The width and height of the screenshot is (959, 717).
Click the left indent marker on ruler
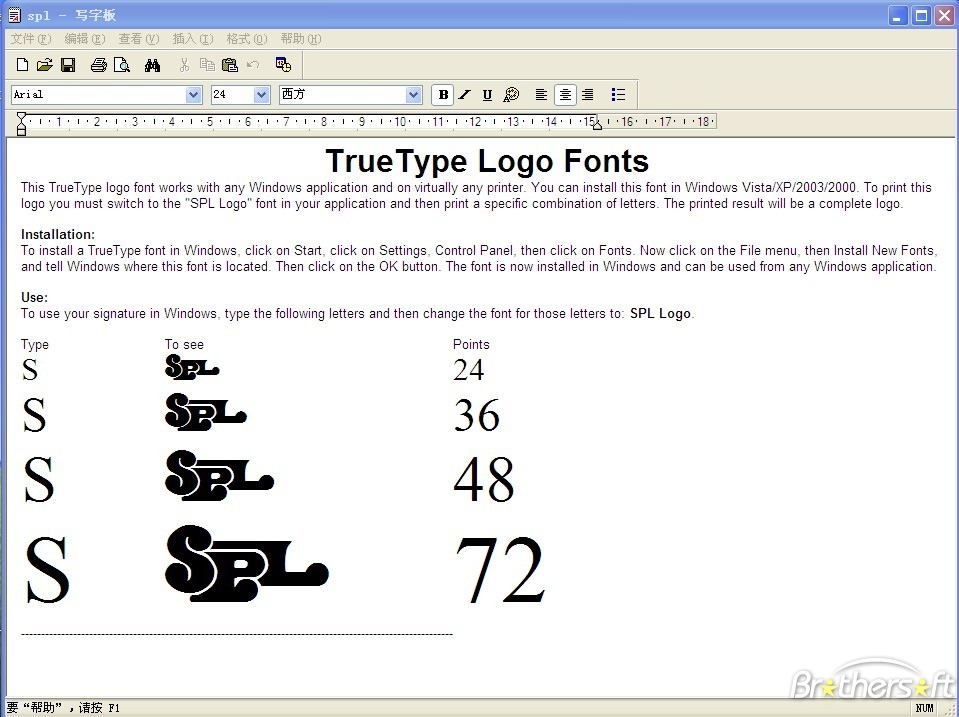coord(21,124)
